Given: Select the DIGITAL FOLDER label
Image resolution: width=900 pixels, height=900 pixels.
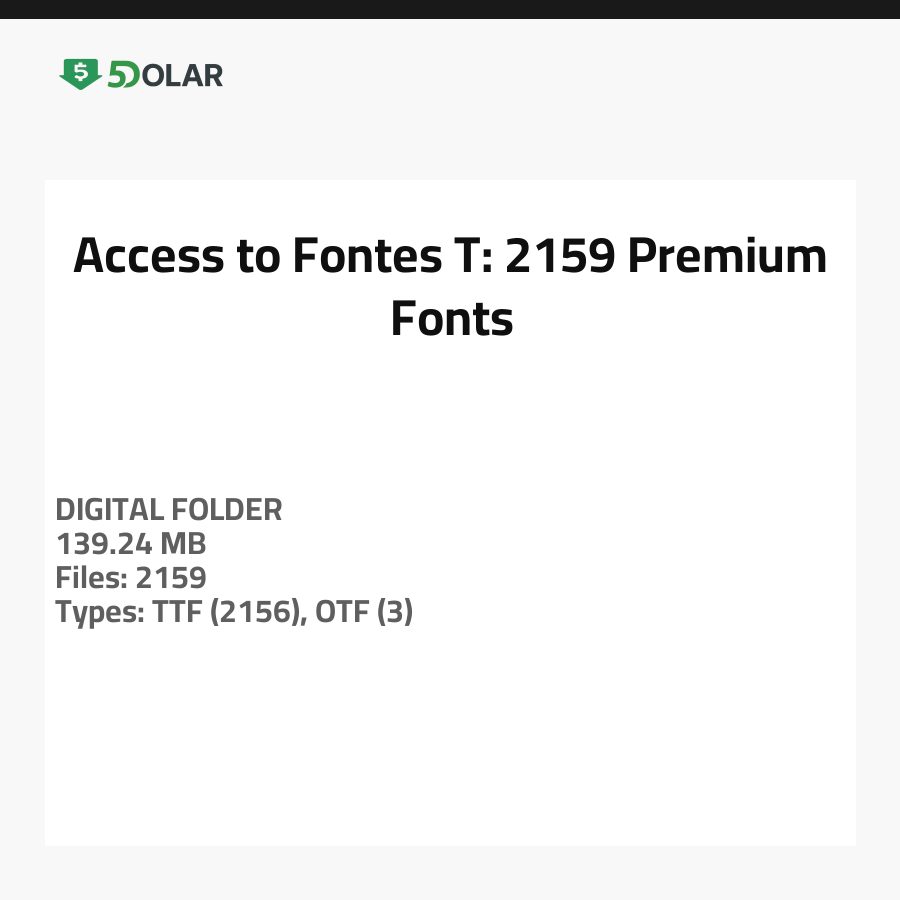Looking at the screenshot, I should tap(169, 510).
